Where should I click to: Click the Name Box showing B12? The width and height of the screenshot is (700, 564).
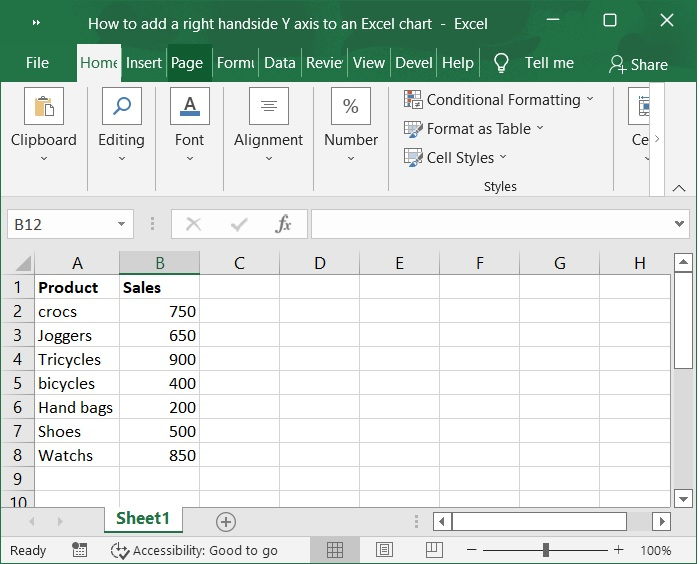tap(61, 224)
